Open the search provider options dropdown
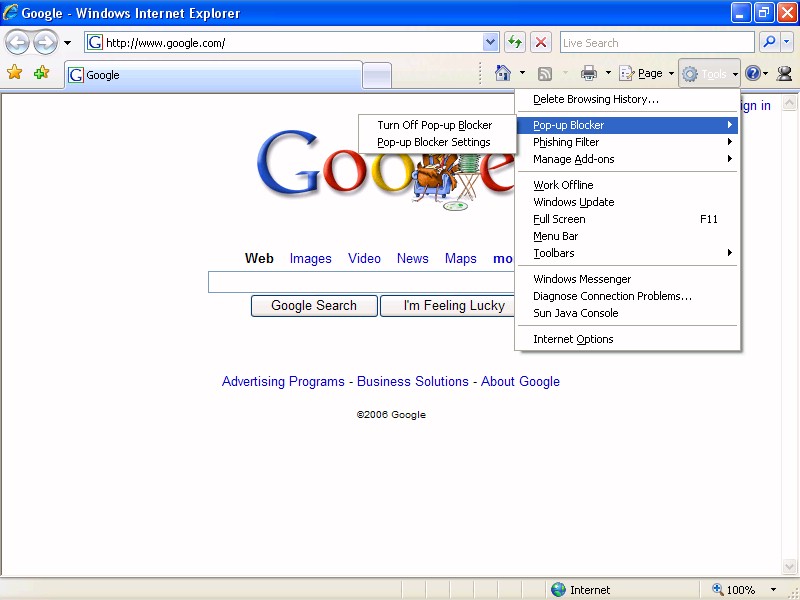Image resolution: width=800 pixels, height=600 pixels. (x=786, y=42)
